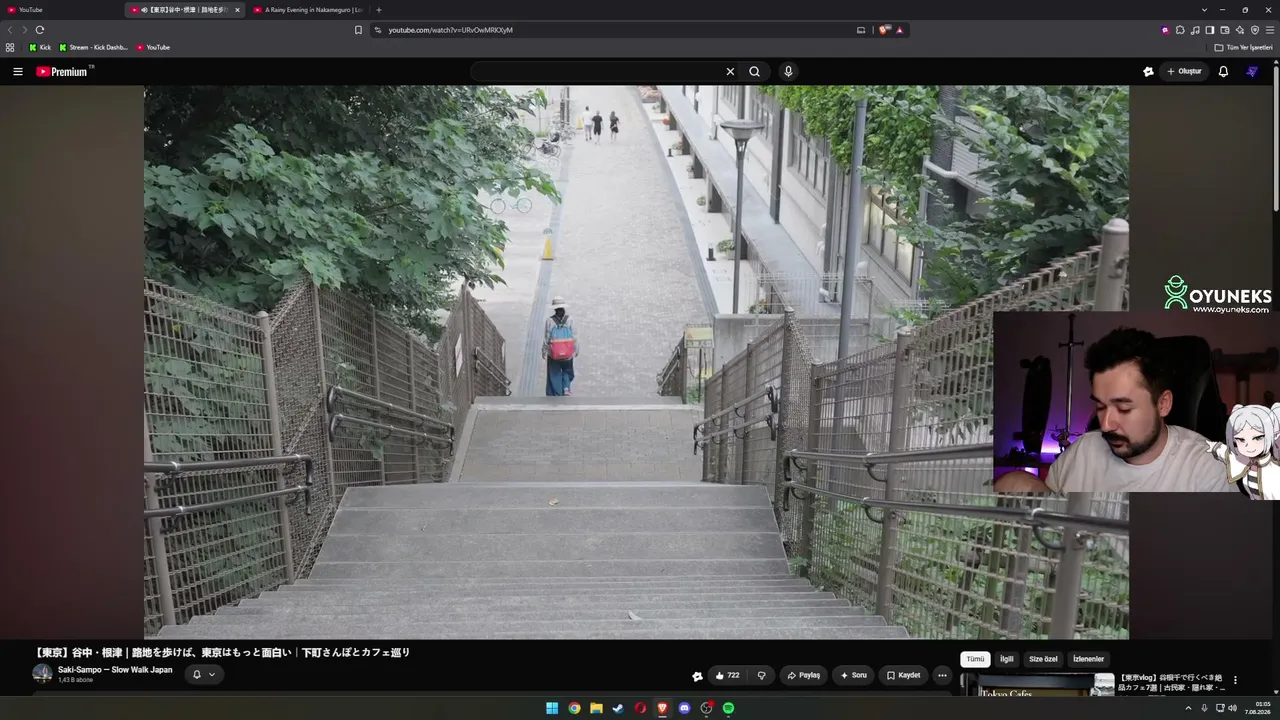Image resolution: width=1280 pixels, height=720 pixels.
Task: Open the YouTube account avatar menu
Action: pyautogui.click(x=1252, y=72)
